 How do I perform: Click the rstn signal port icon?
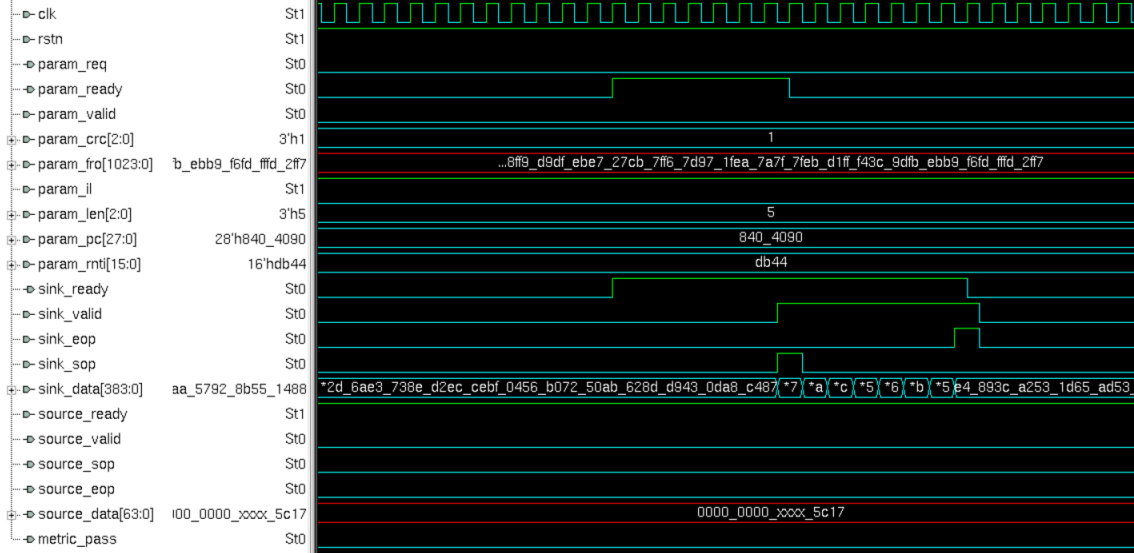point(27,39)
